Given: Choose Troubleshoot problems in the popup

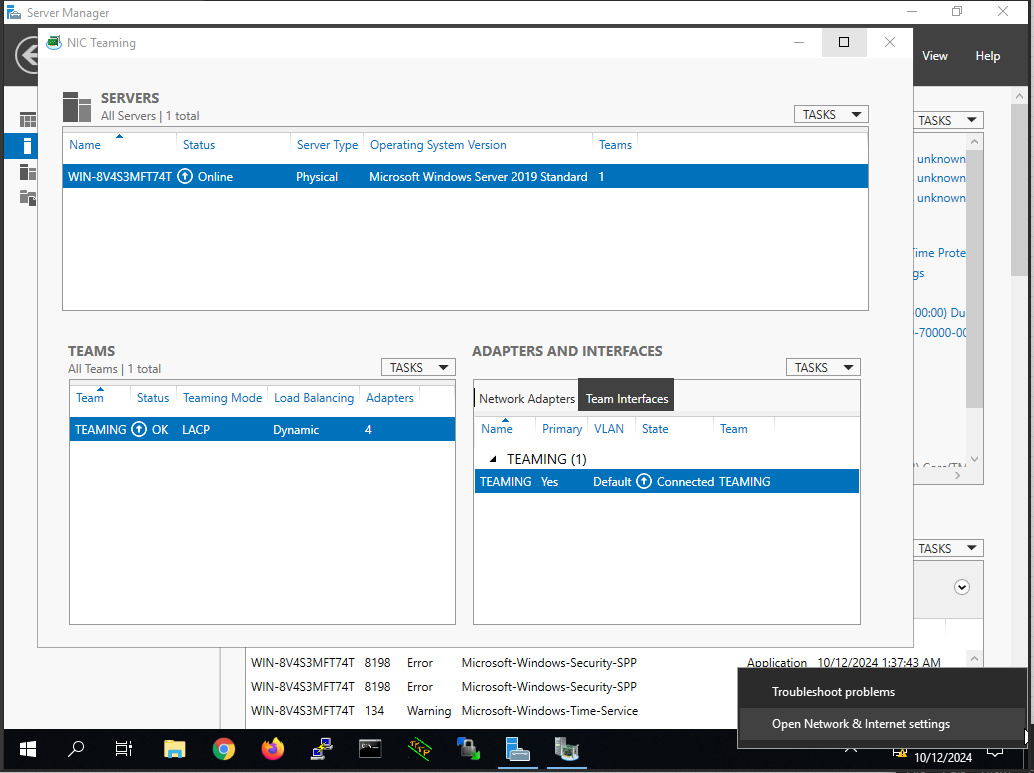Looking at the screenshot, I should (833, 692).
